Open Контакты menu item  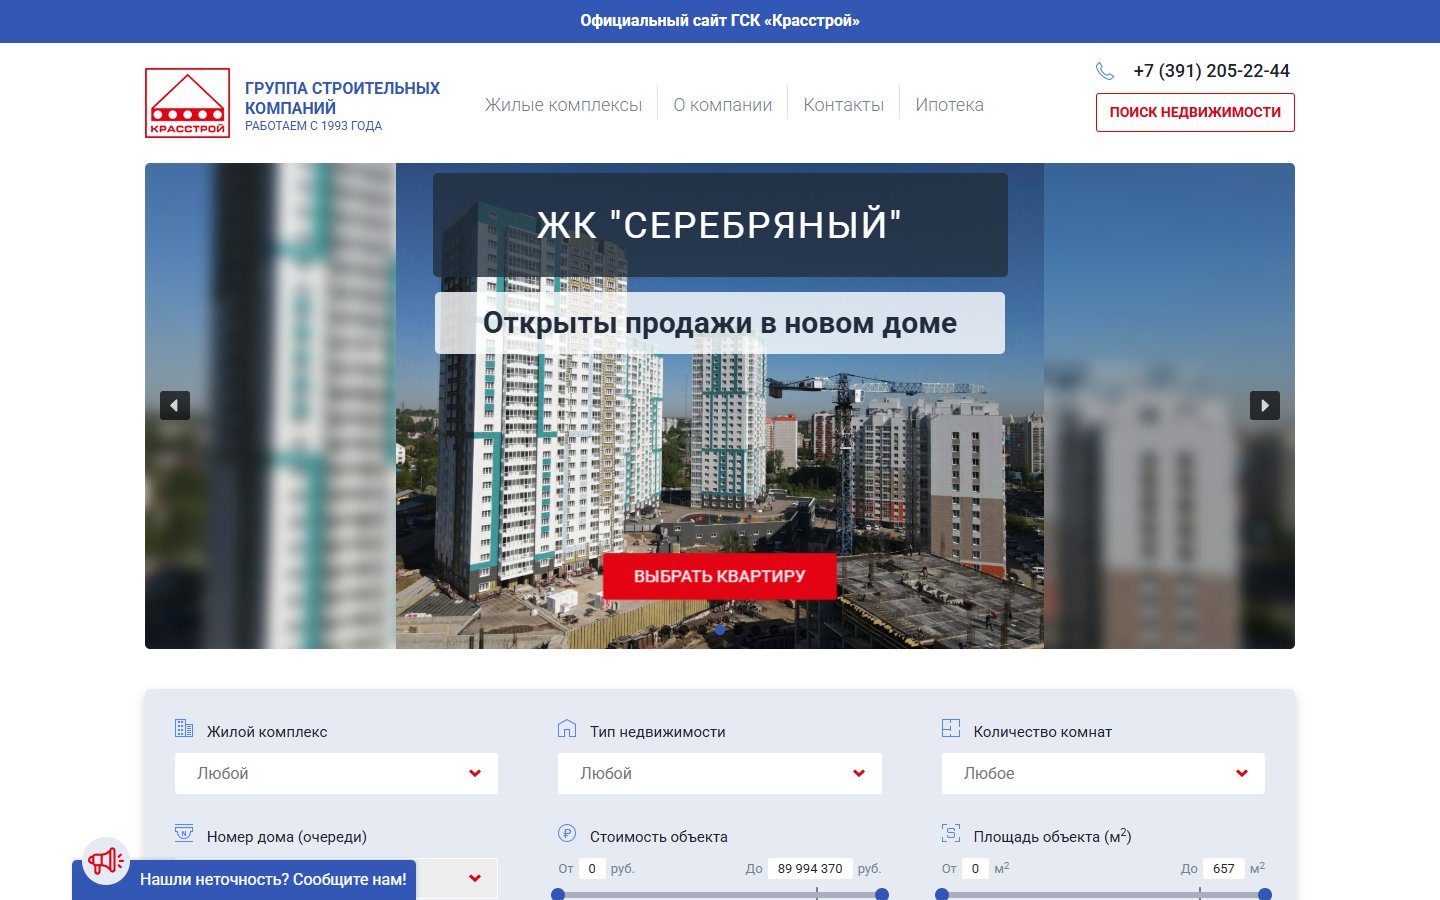pos(844,105)
